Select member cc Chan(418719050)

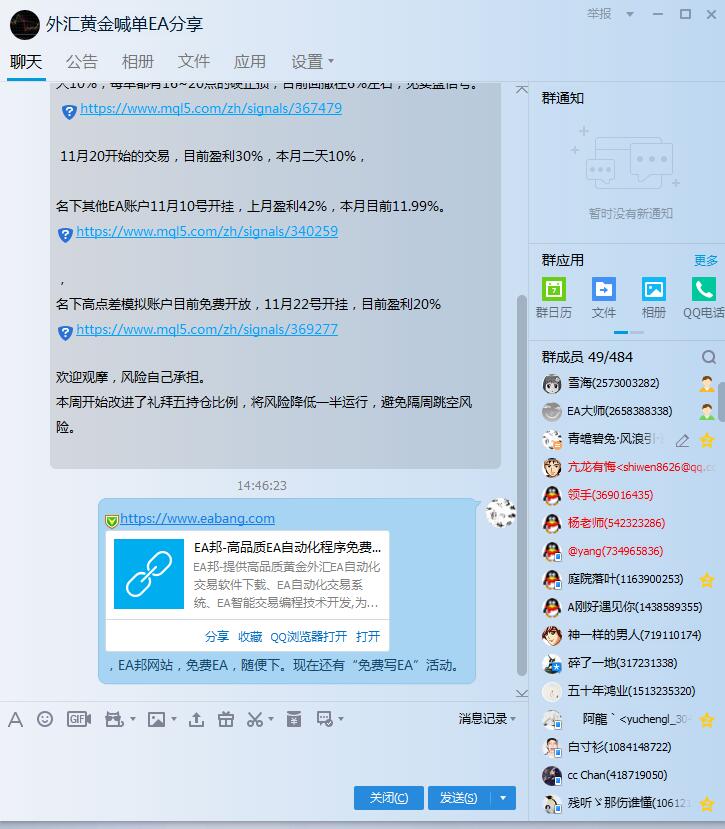coord(627,776)
